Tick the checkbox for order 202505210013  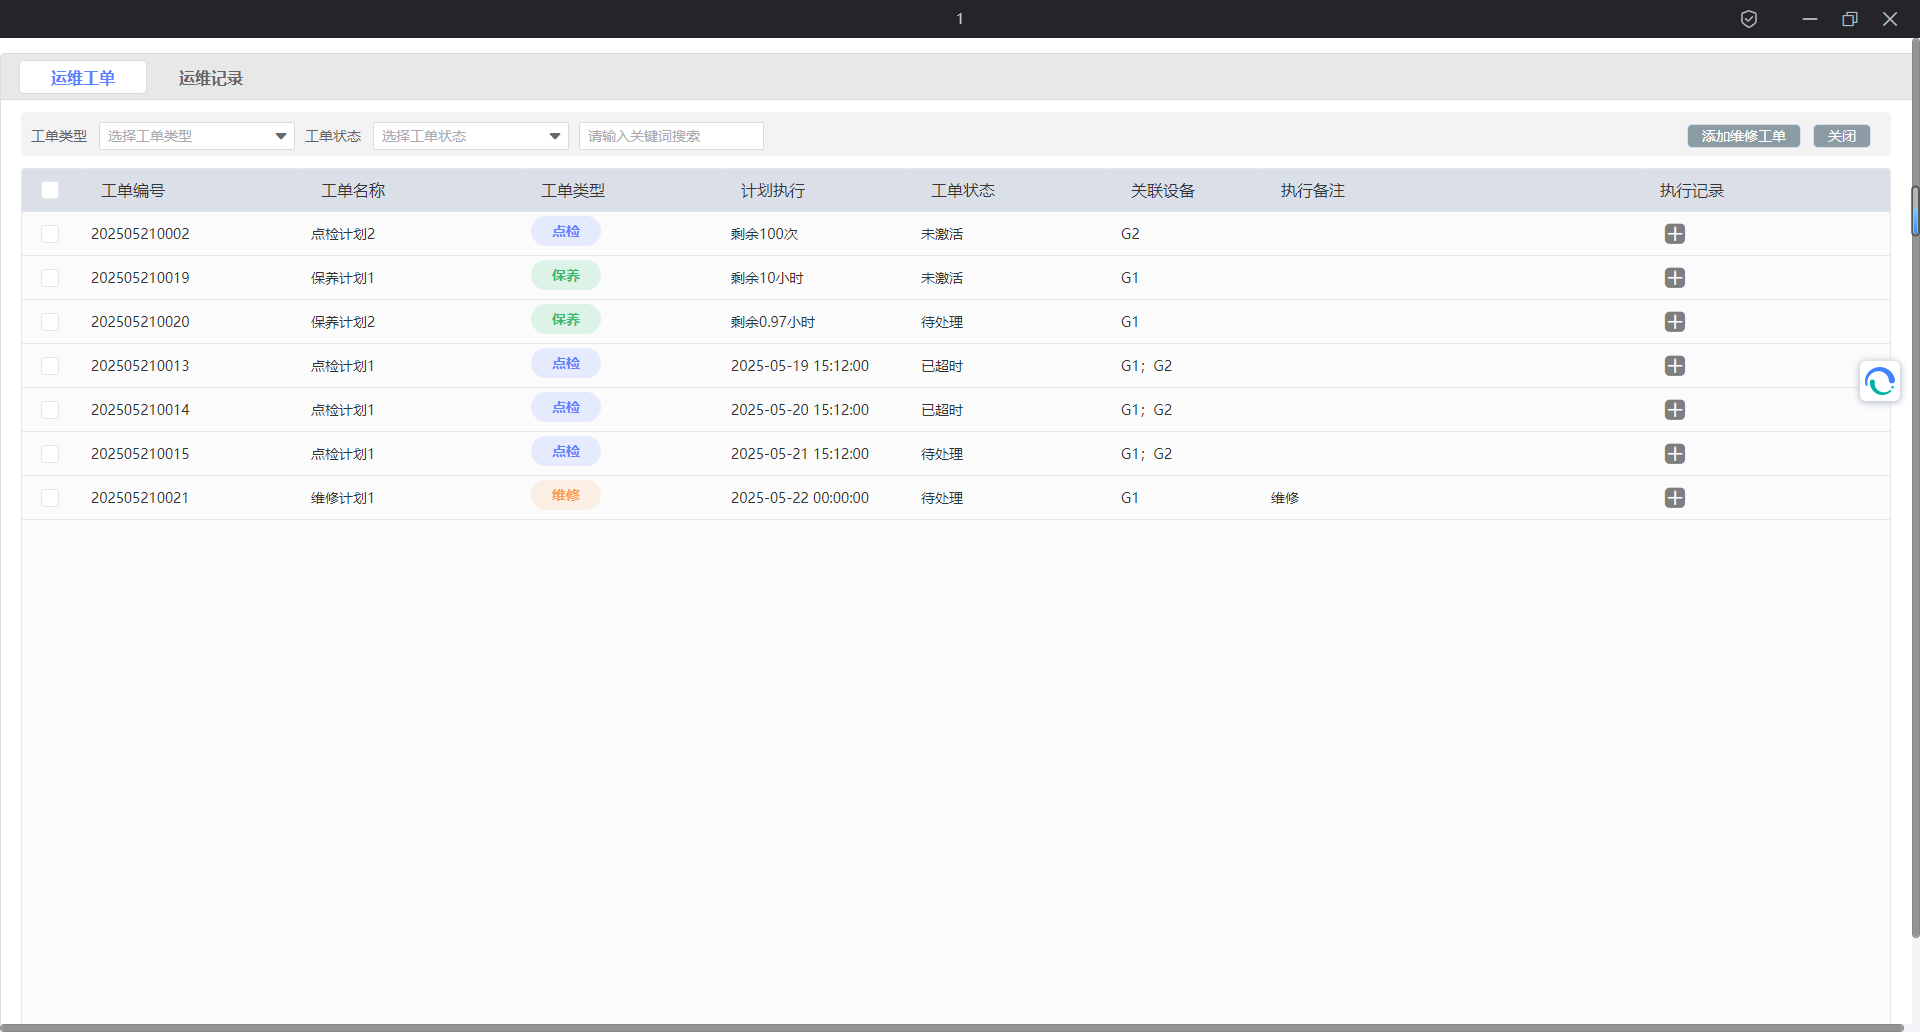pos(50,366)
